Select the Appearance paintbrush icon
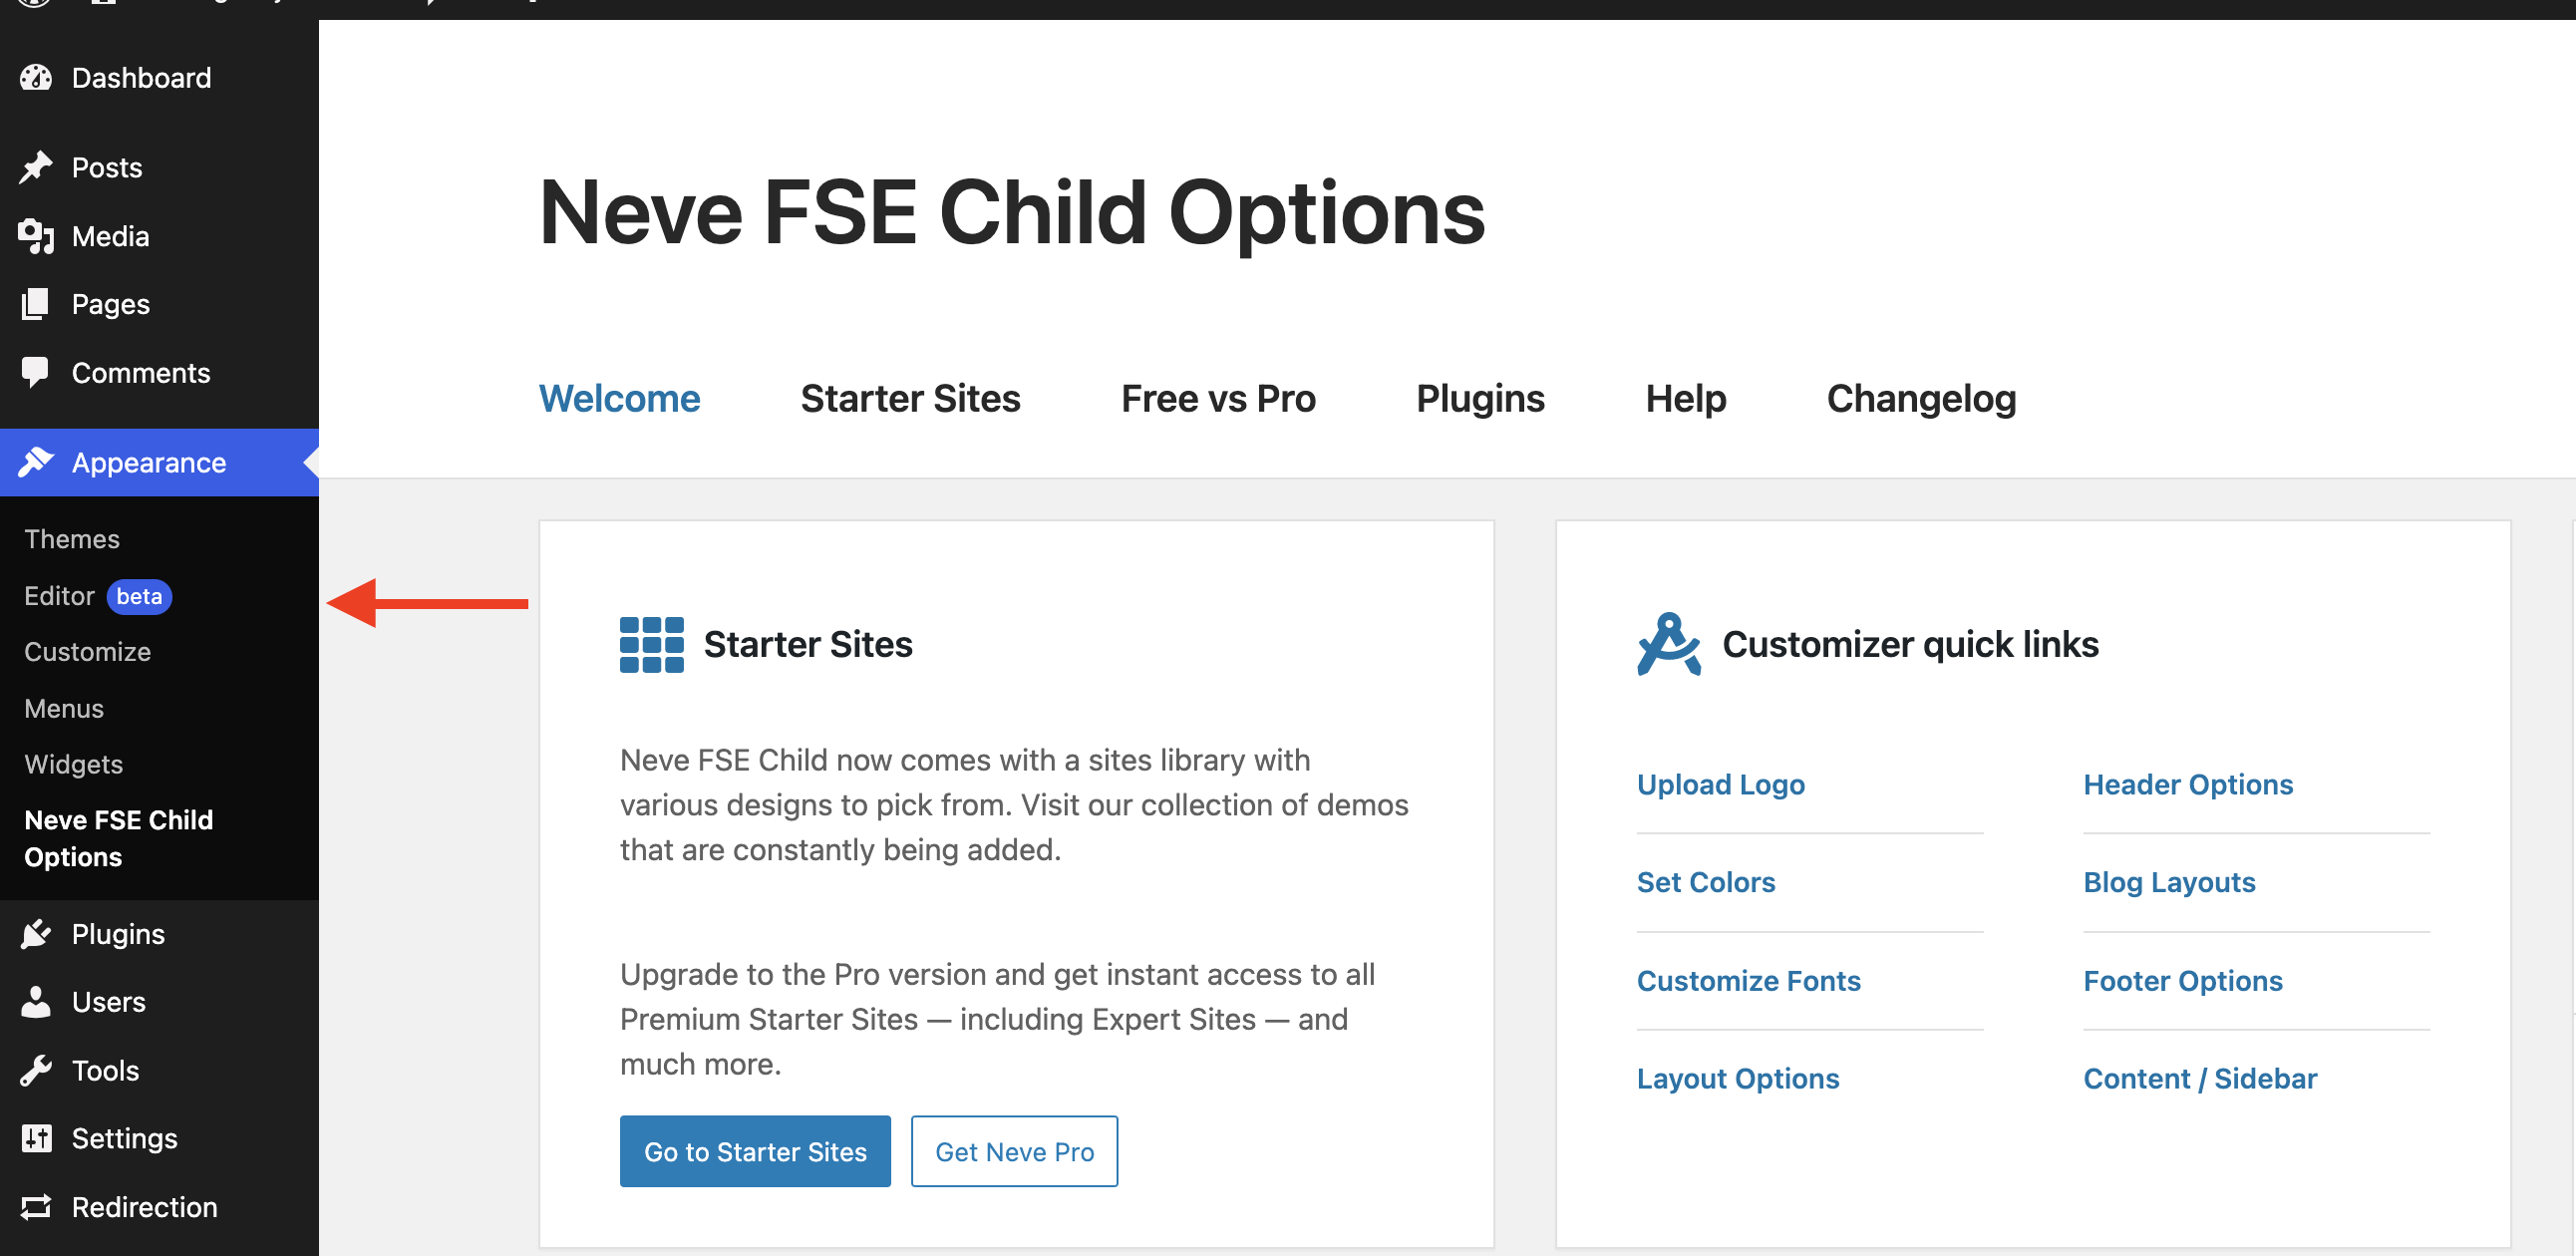The image size is (2576, 1256). coord(36,461)
